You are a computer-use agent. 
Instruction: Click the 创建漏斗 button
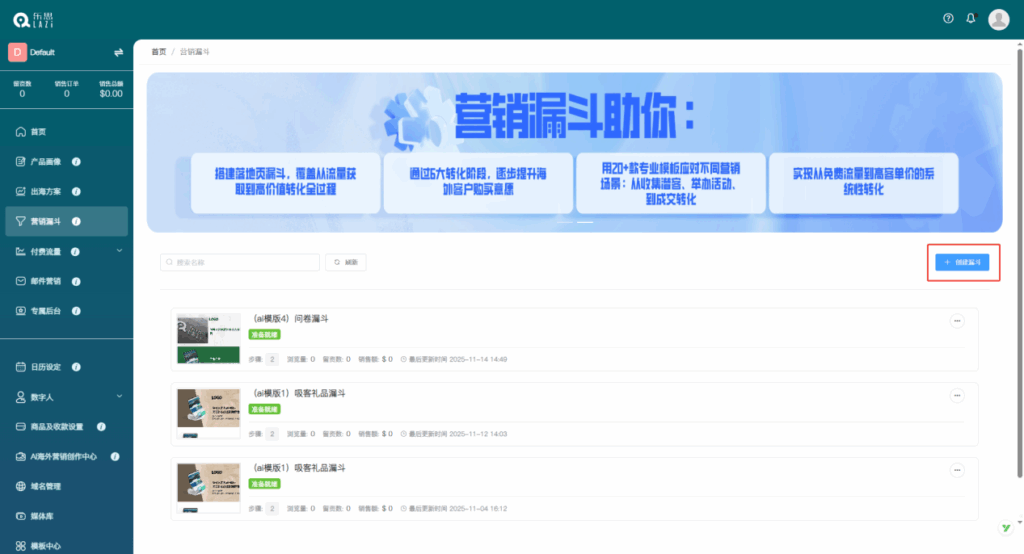click(962, 262)
